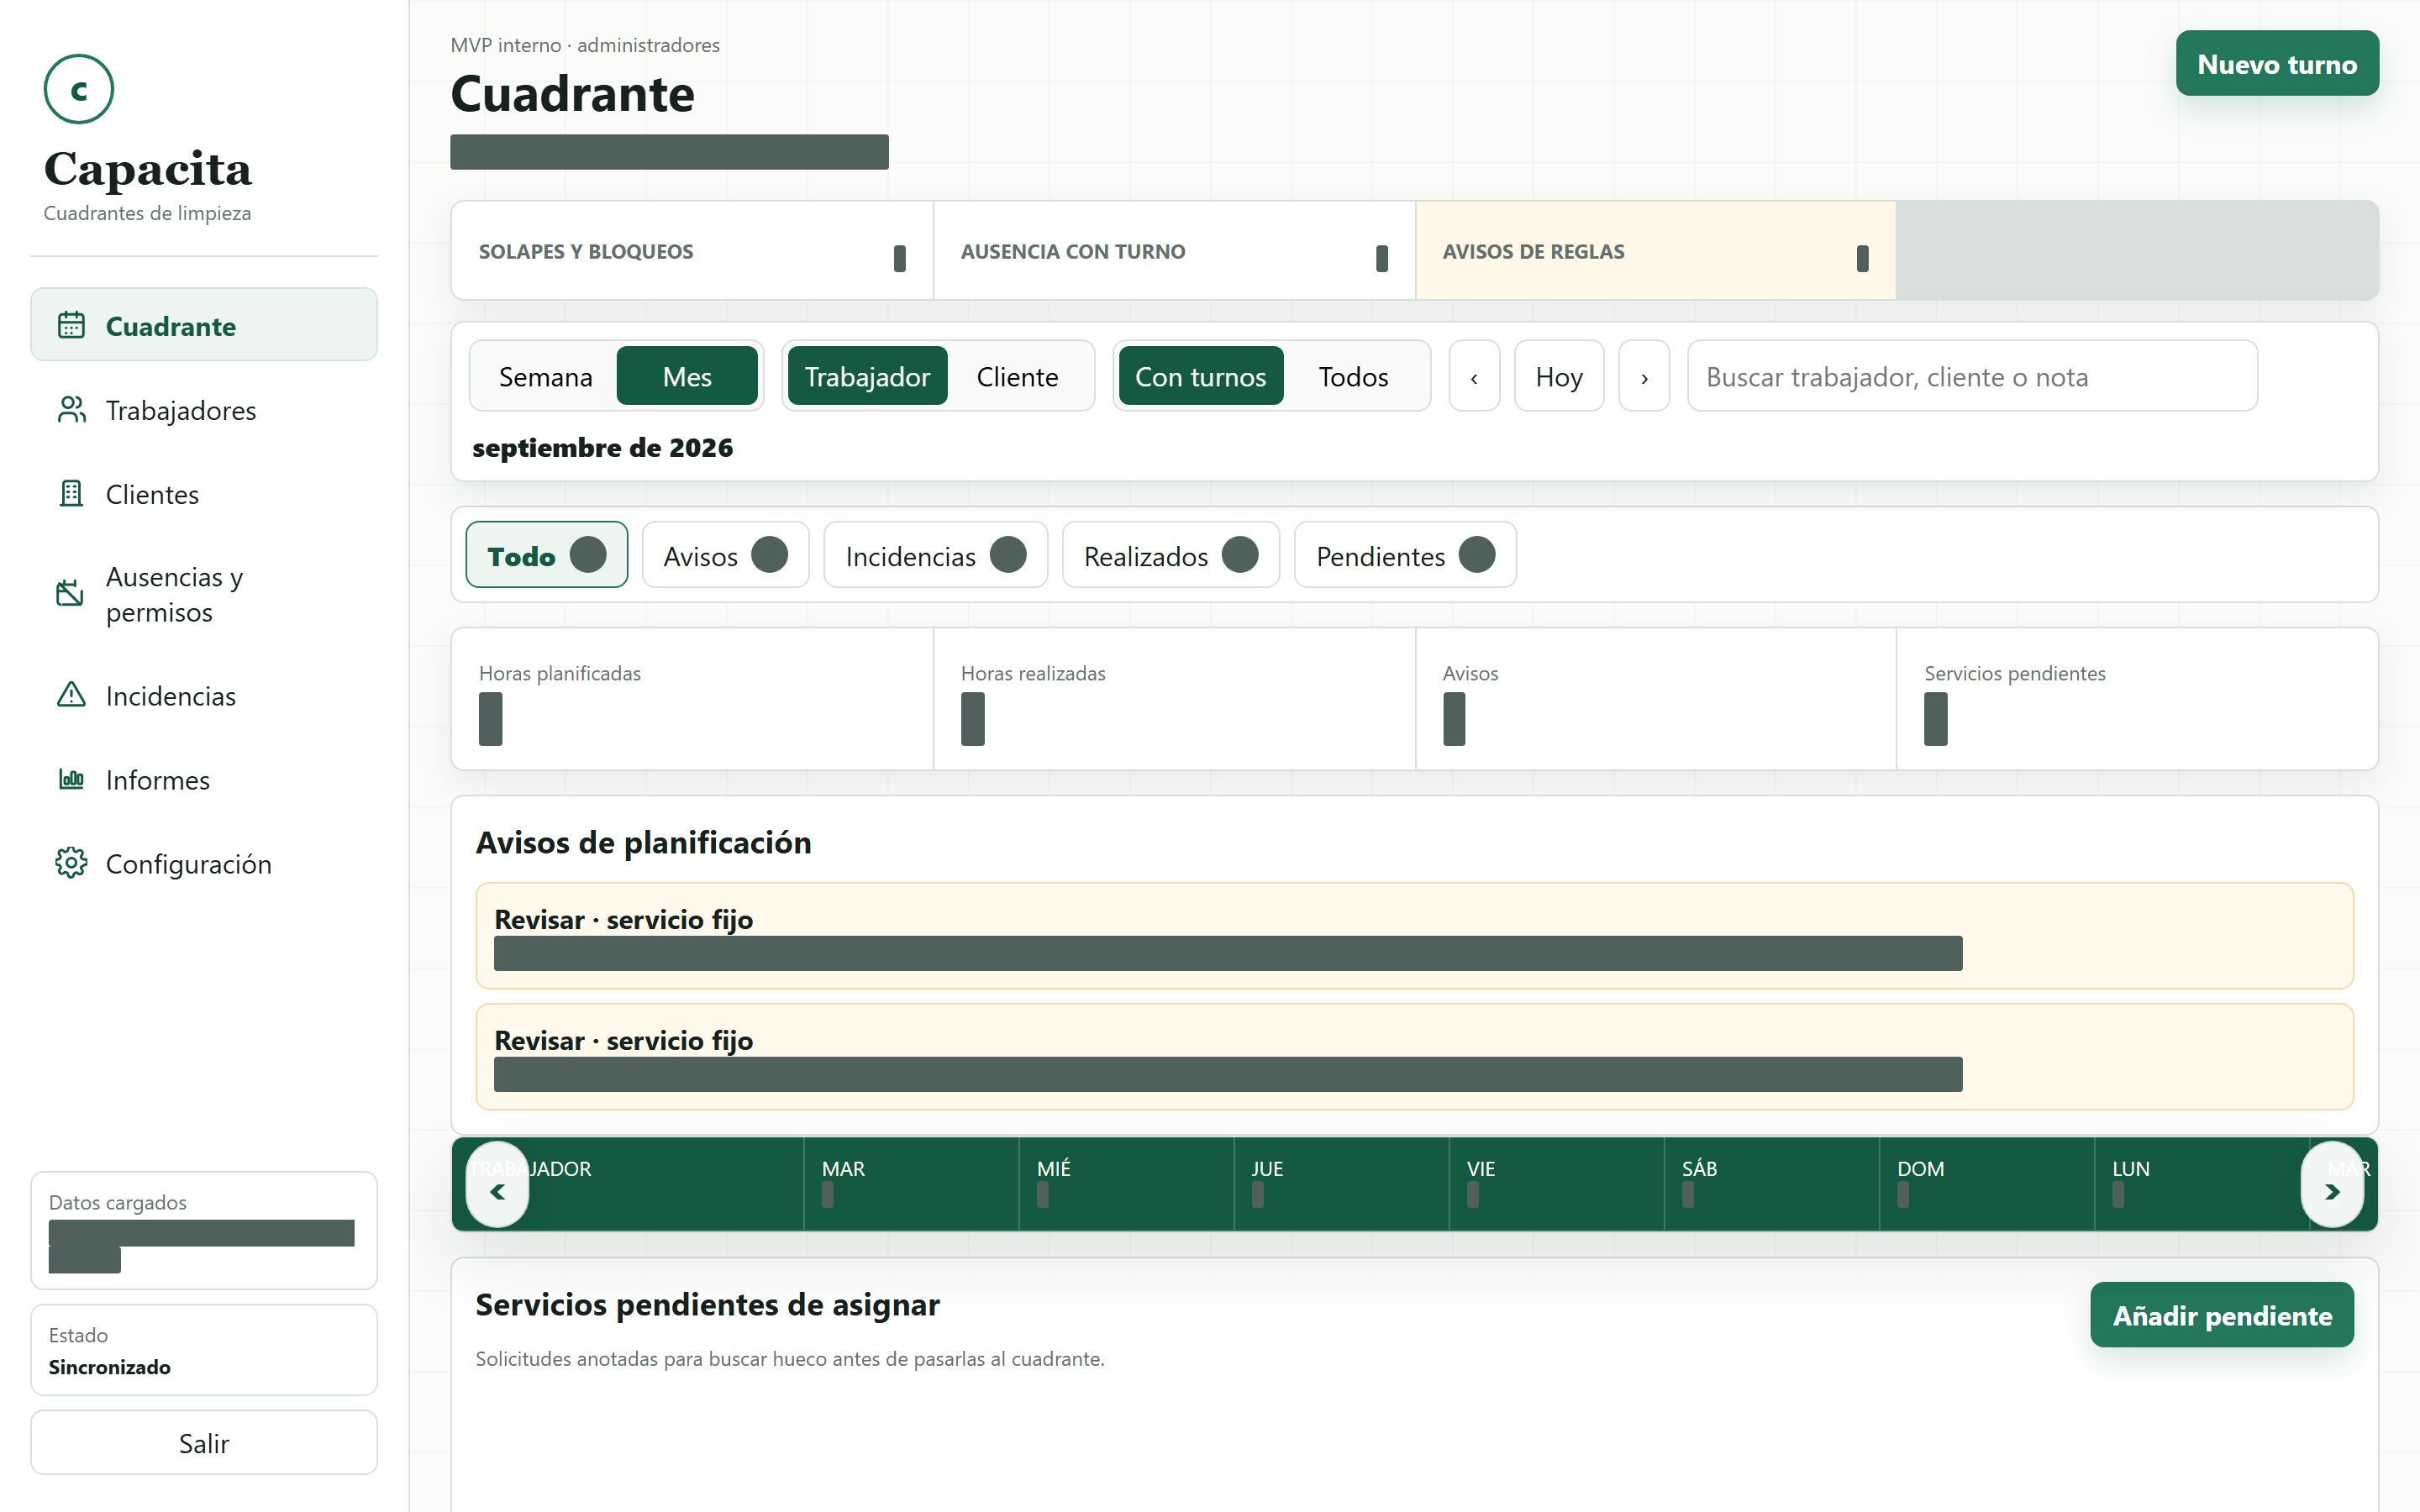Image resolution: width=2420 pixels, height=1512 pixels.
Task: Click the Capacita logo circle
Action: tap(78, 89)
